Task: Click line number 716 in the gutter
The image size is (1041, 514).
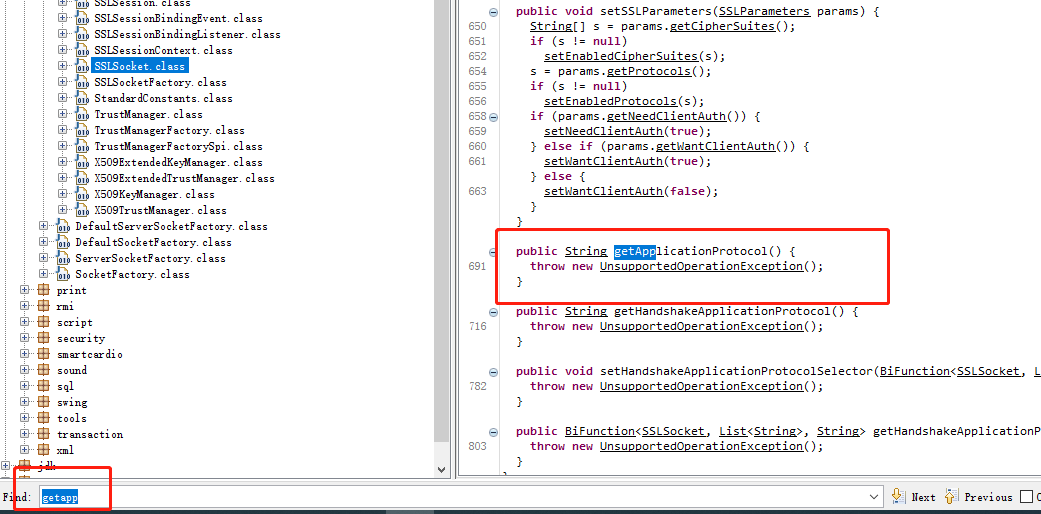Action: (477, 326)
